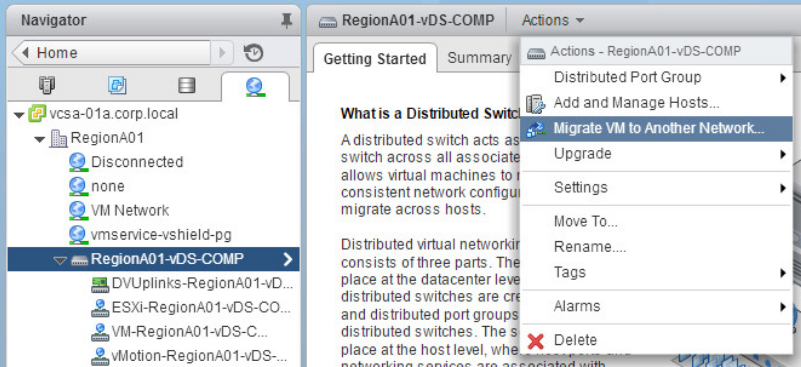Select VM-RegionA01-vDS-C... row
The image size is (801, 367).
tap(153, 332)
